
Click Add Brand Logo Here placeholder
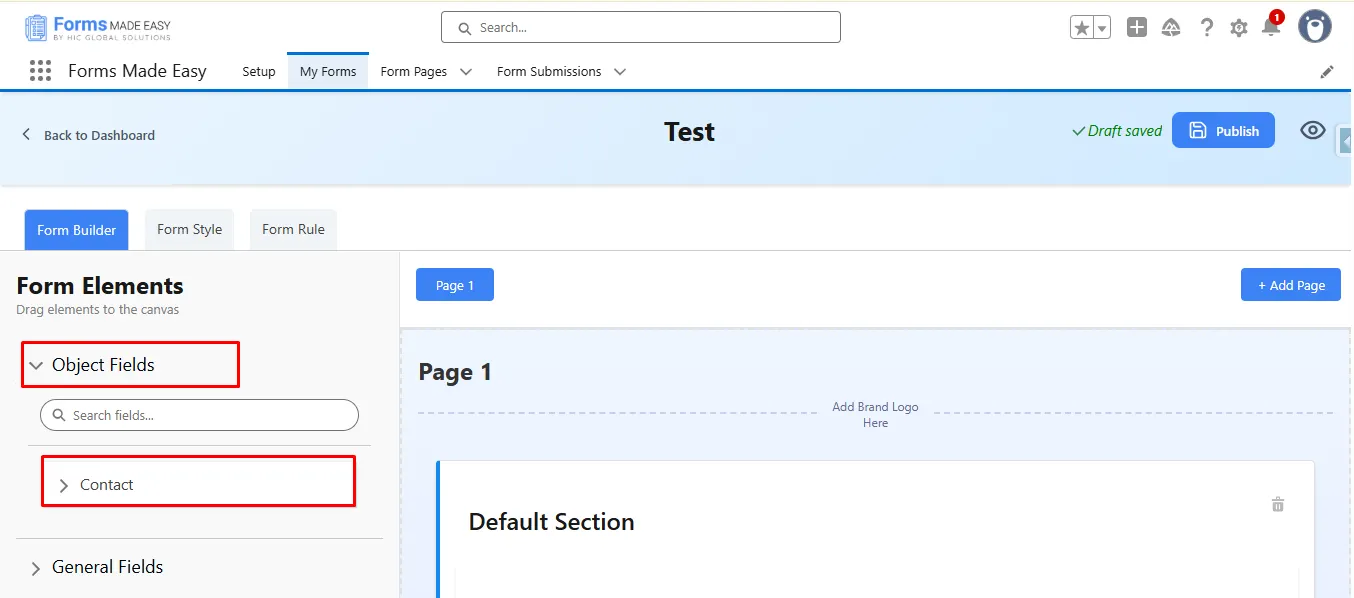click(x=875, y=415)
